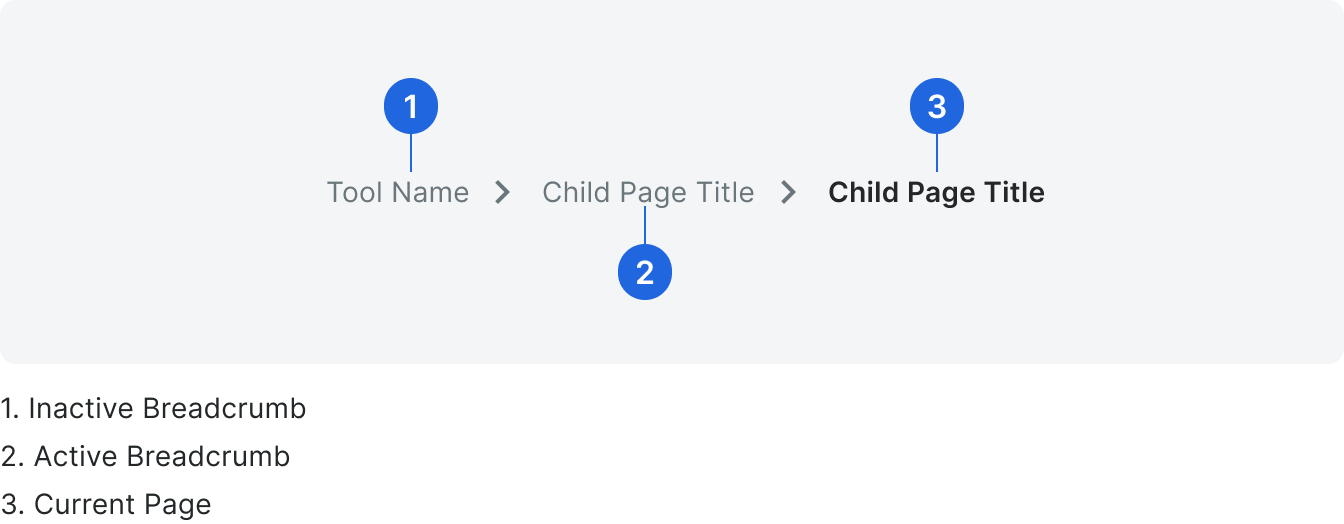Open the grey Child Page Title breadcrumb
This screenshot has width=1344, height=524.
(648, 192)
